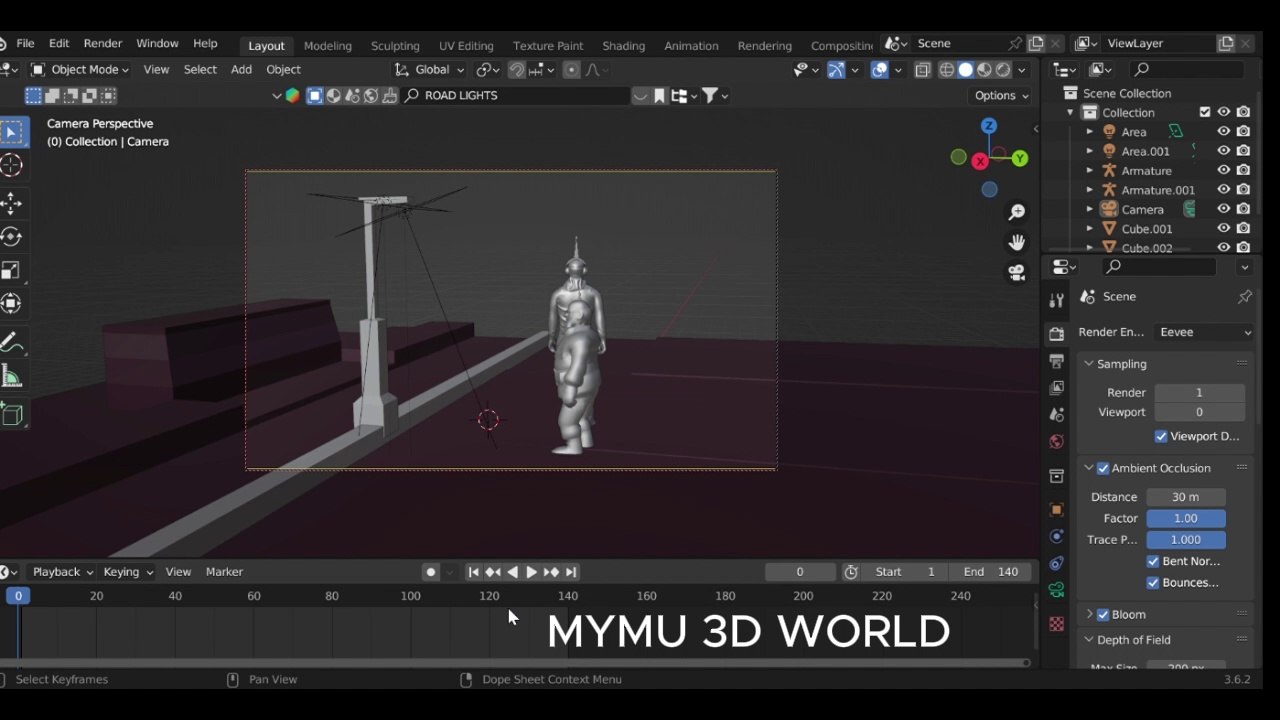The width and height of the screenshot is (1280, 720).
Task: Expand the Bloom panel
Action: (1089, 614)
